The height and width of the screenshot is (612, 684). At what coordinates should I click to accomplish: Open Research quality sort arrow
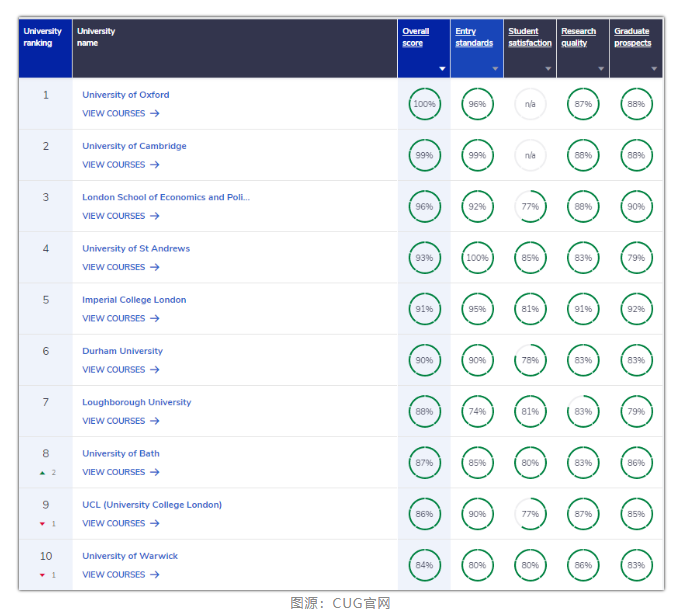coord(601,68)
